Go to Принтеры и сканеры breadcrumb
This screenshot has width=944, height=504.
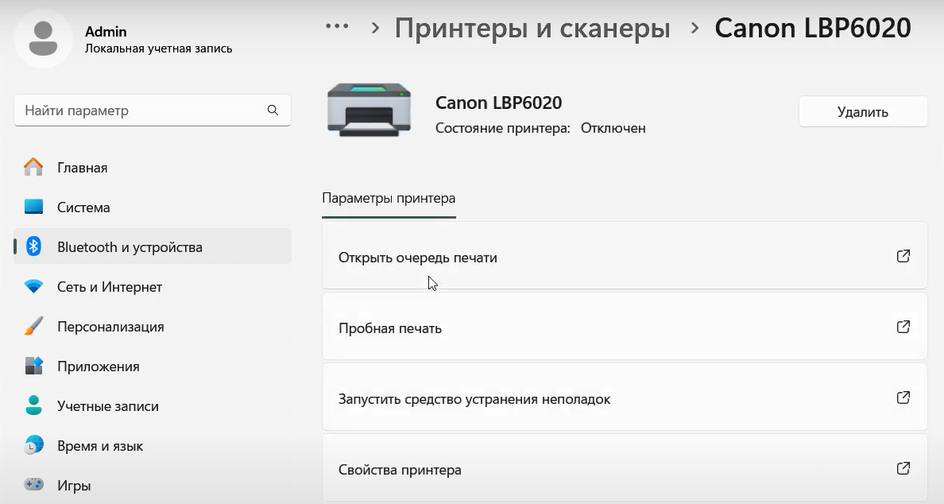tap(532, 28)
